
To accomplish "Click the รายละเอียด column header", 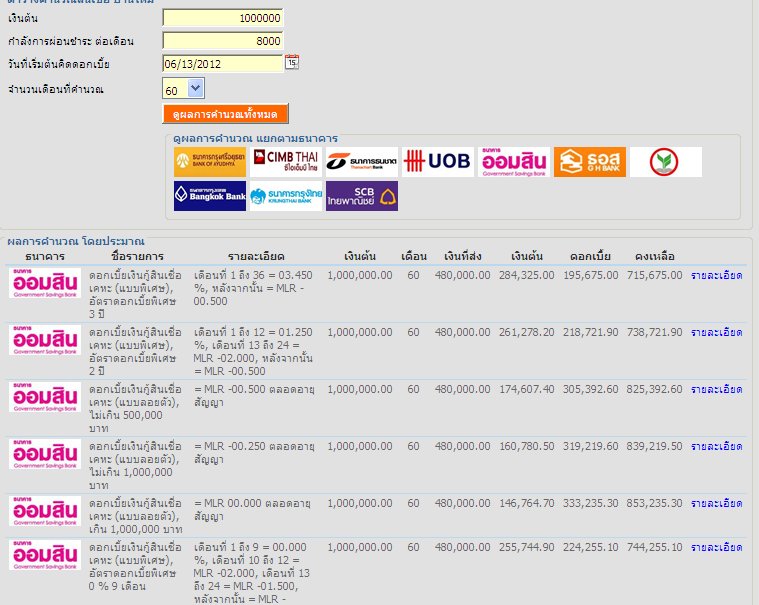I will pyautogui.click(x=256, y=257).
